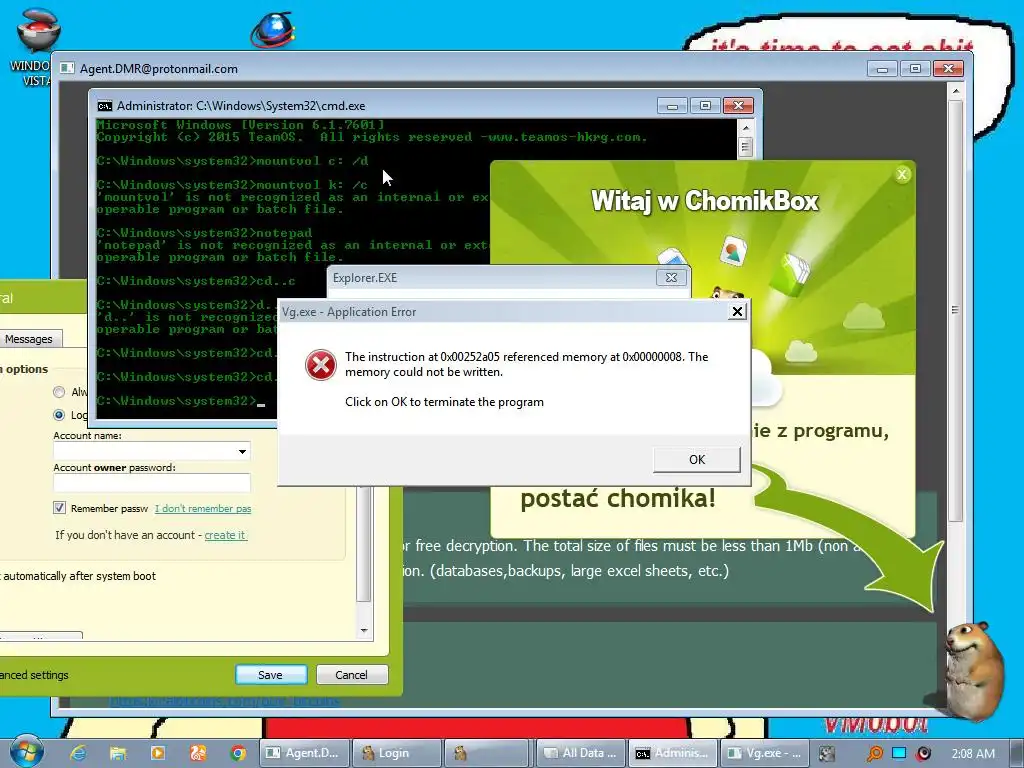Click the clock showing 2:08 AM
Screen dimensions: 1024x768
[x=973, y=754]
